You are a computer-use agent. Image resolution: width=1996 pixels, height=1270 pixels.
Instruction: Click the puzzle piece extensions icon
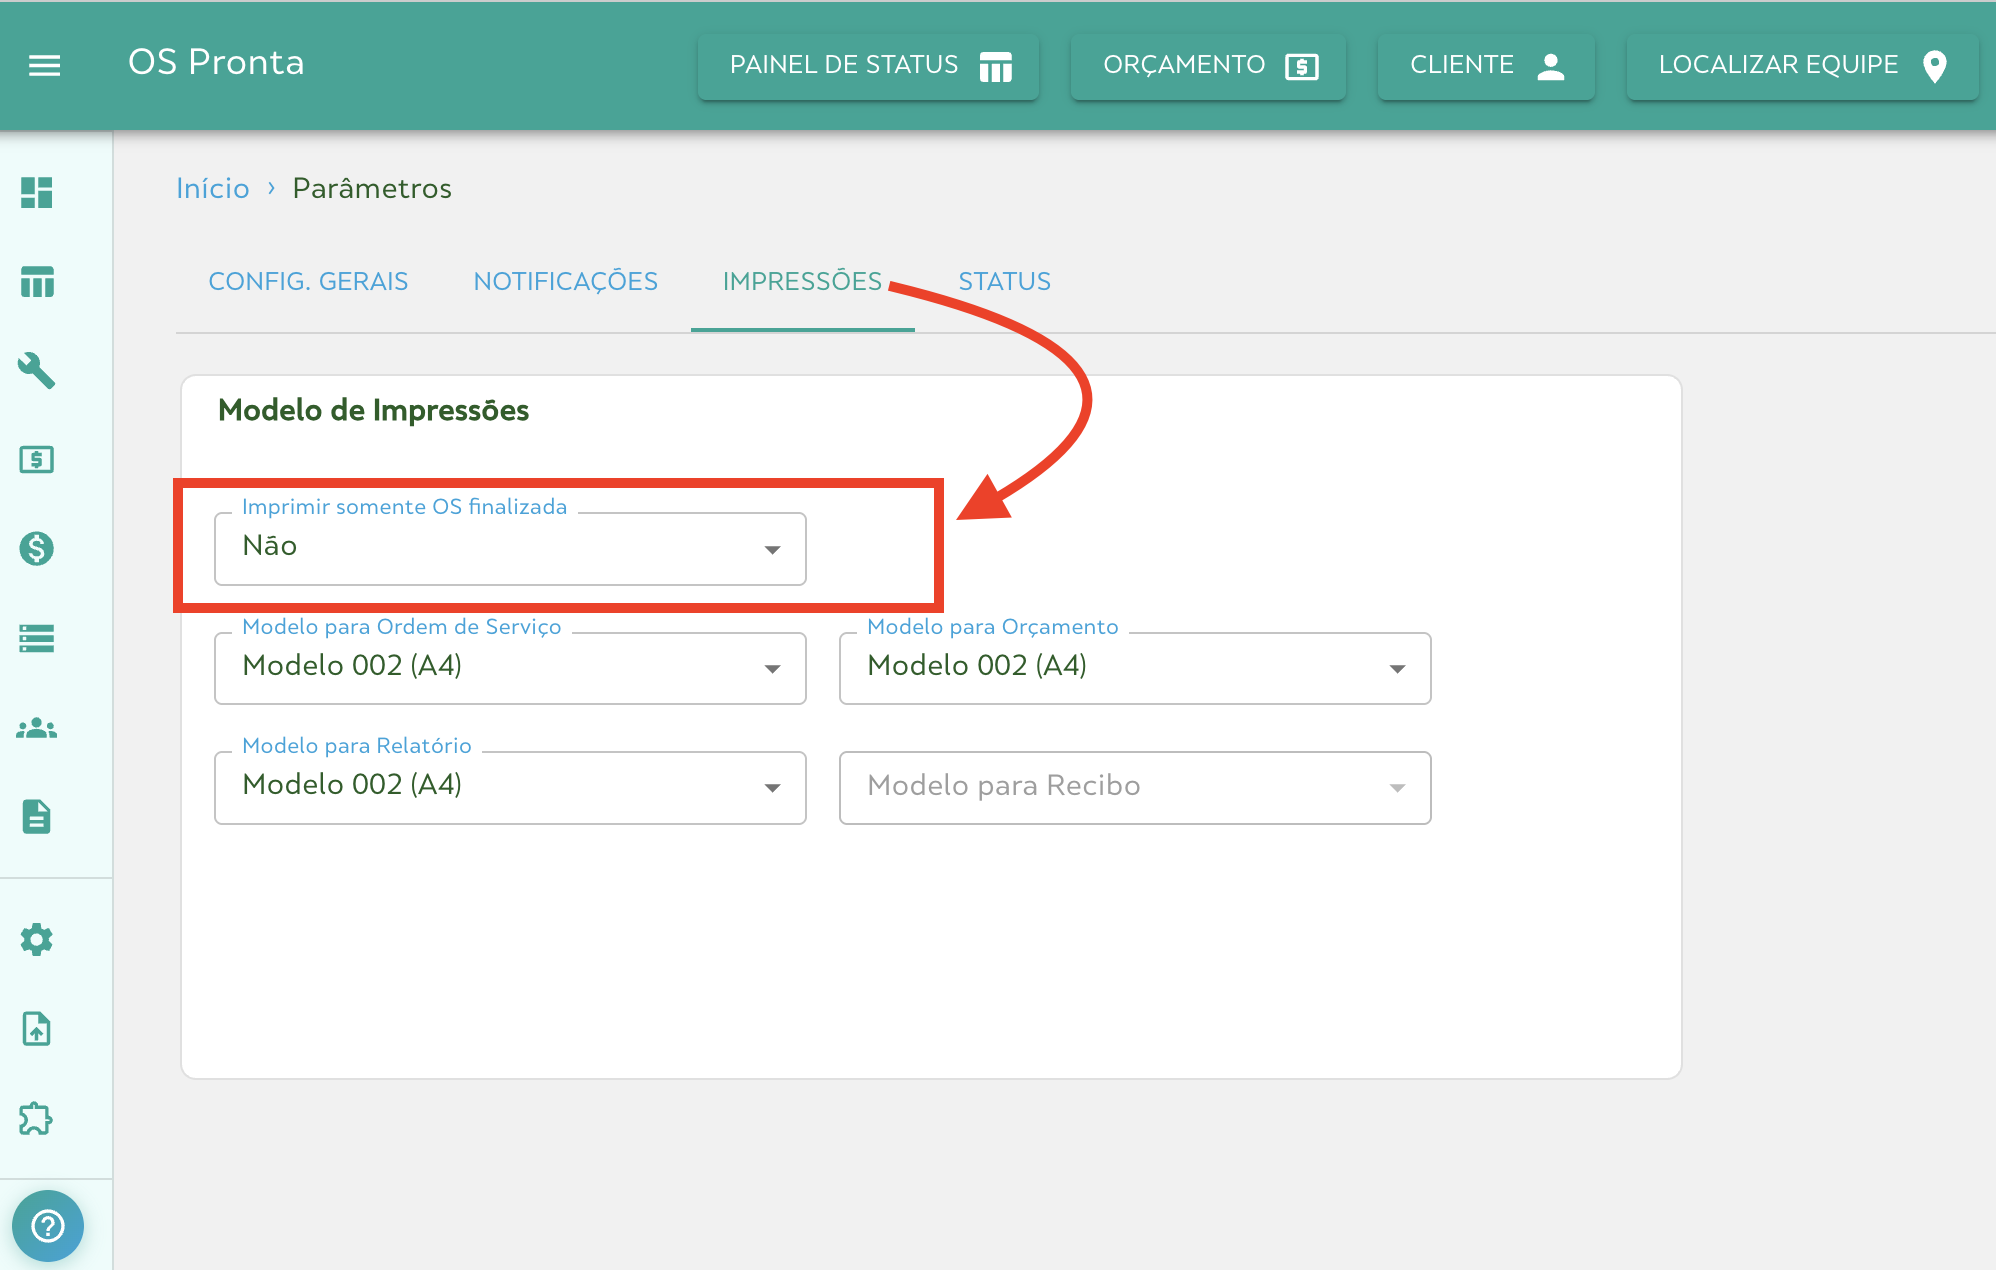tap(37, 1118)
